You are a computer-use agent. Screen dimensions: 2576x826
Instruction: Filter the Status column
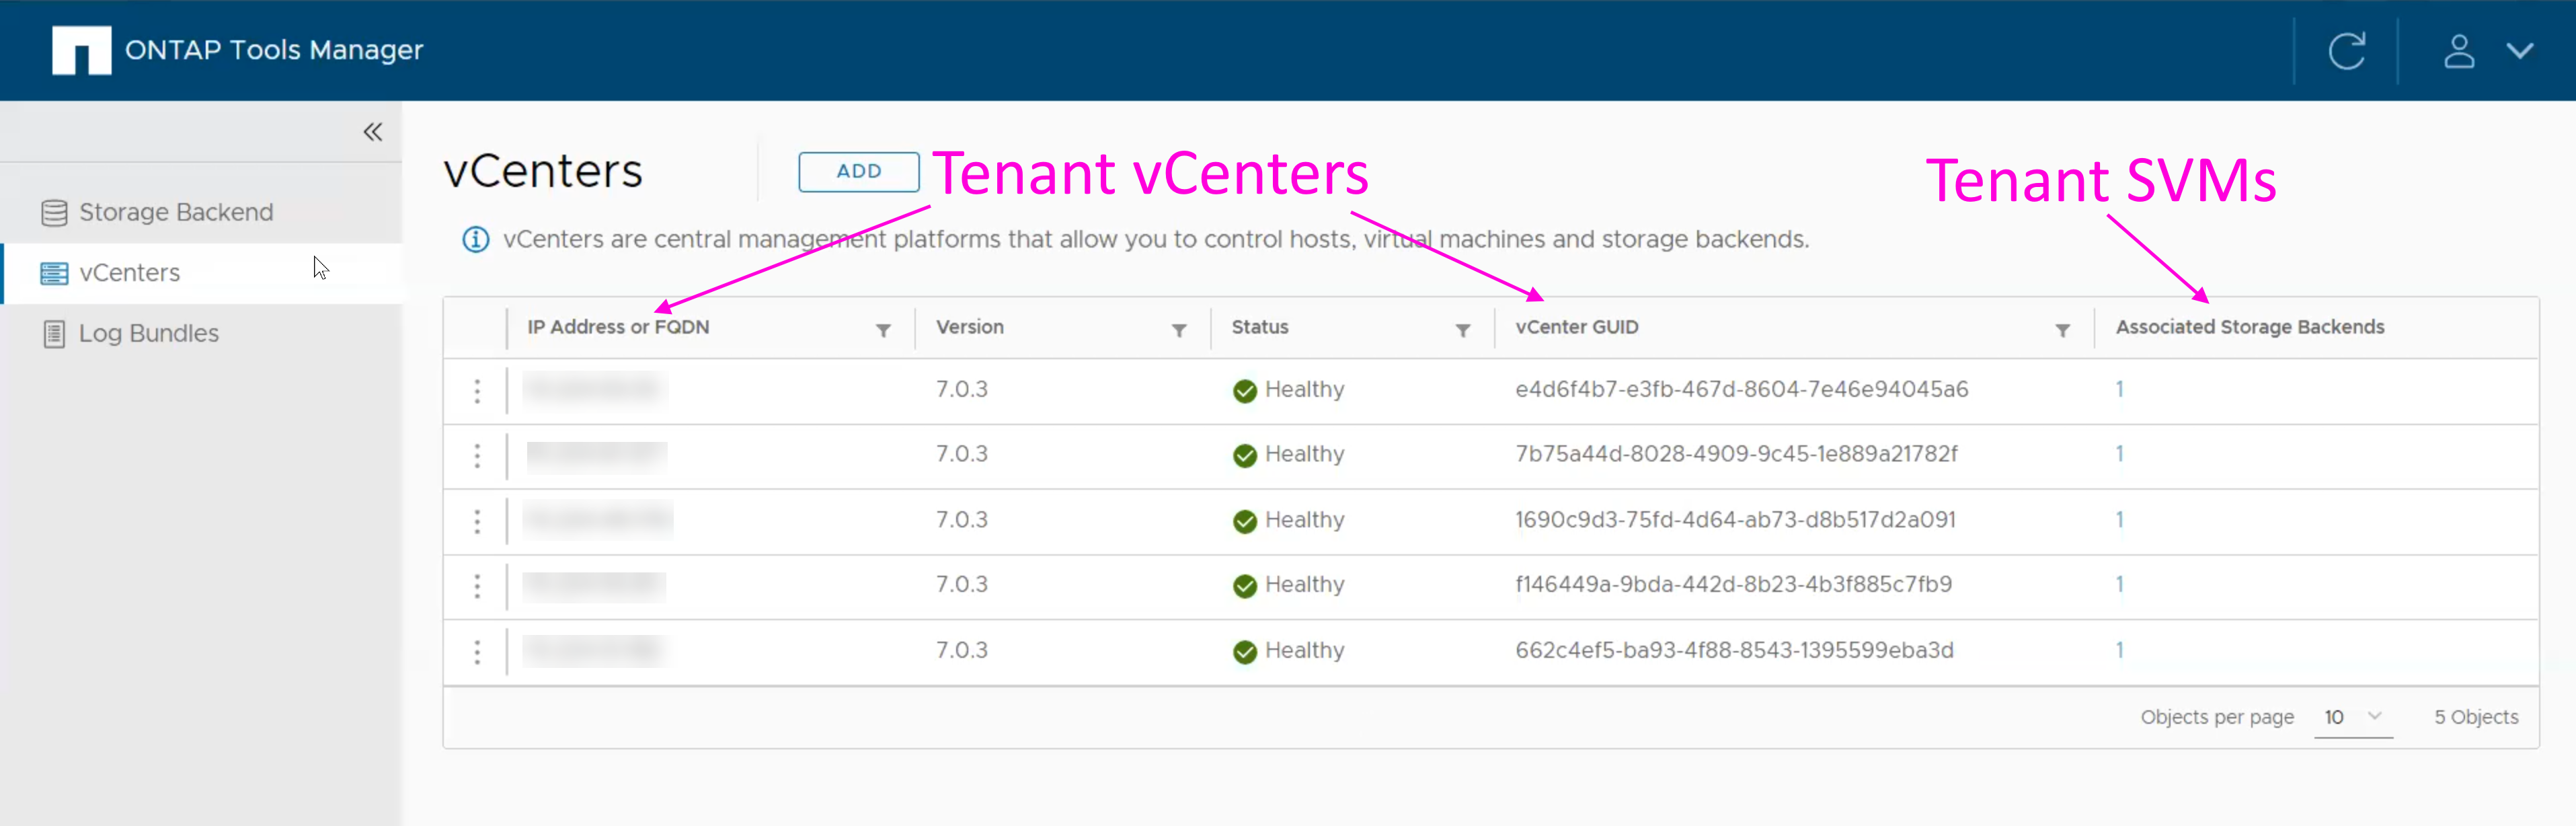pos(1462,330)
